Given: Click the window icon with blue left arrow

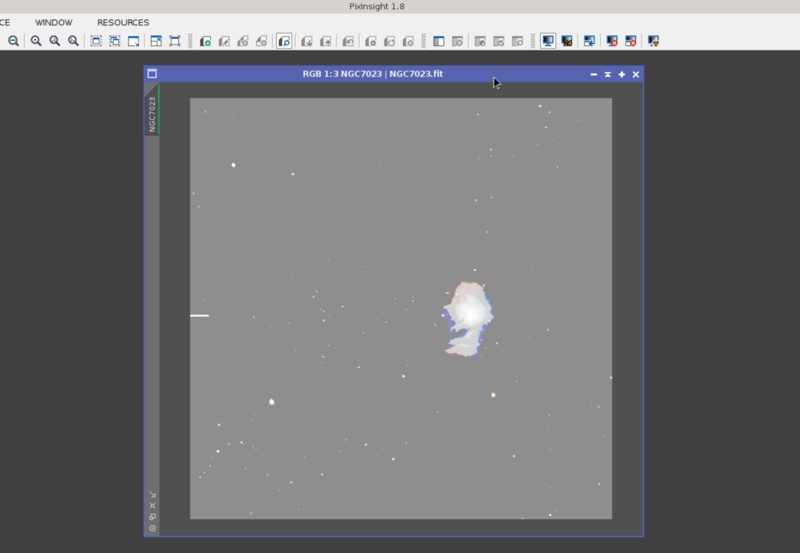Looking at the screenshot, I should (589, 41).
